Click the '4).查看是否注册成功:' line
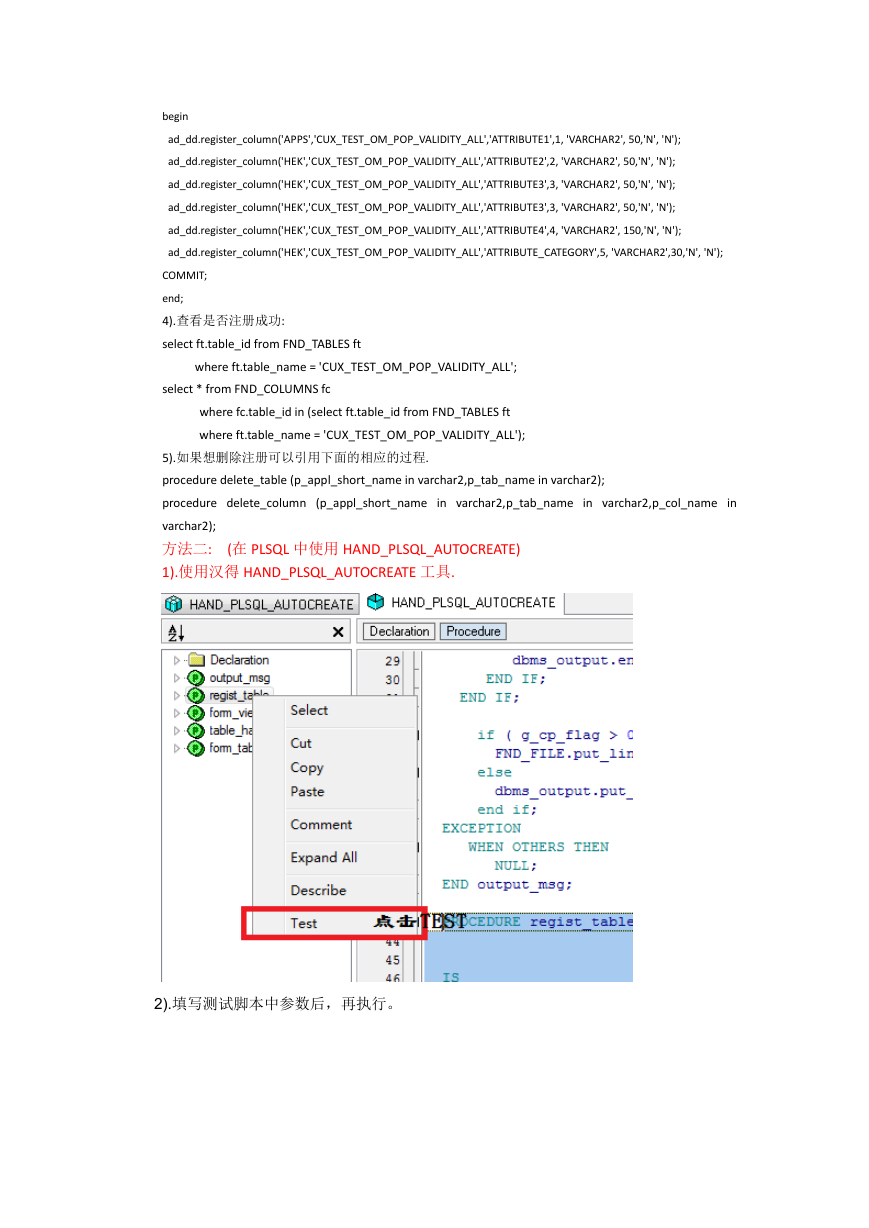This screenshot has height=1228, width=869. pos(223,321)
